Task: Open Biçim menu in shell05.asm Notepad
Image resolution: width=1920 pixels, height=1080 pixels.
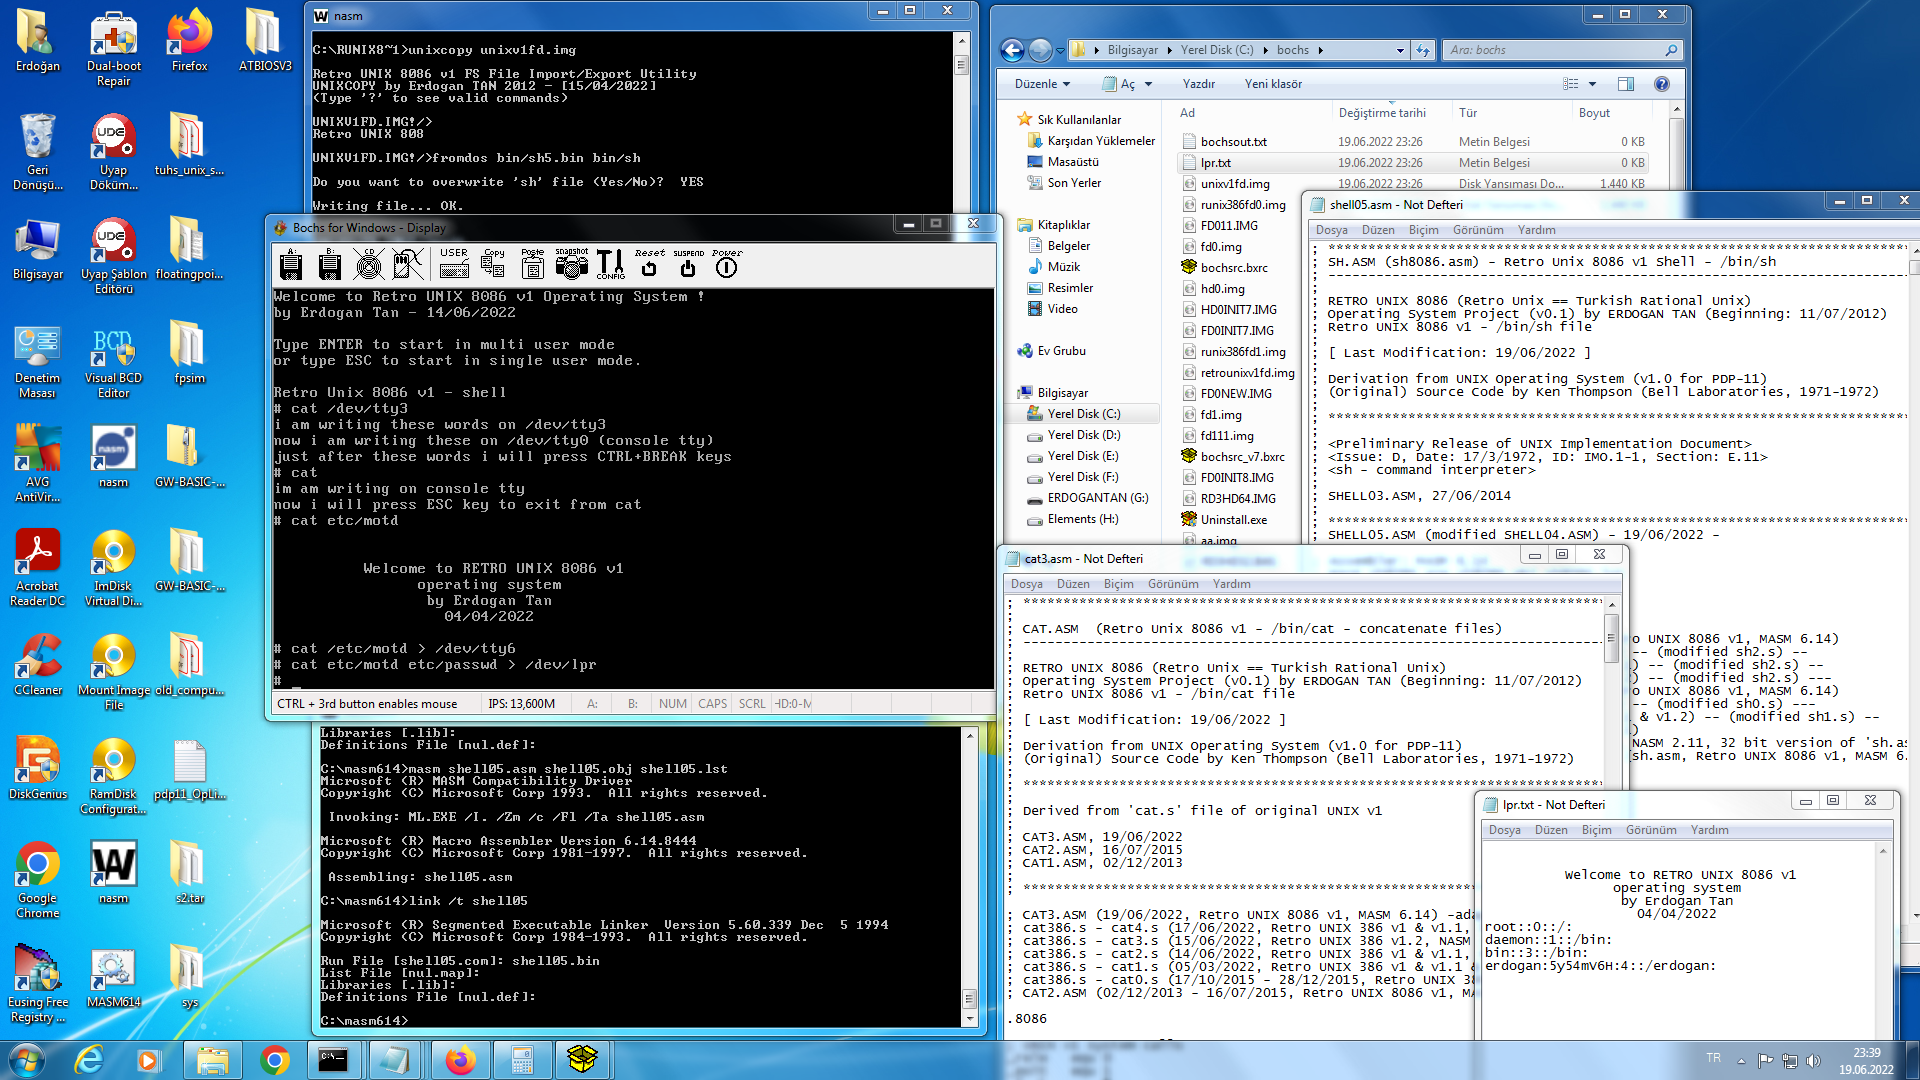Action: click(1423, 230)
